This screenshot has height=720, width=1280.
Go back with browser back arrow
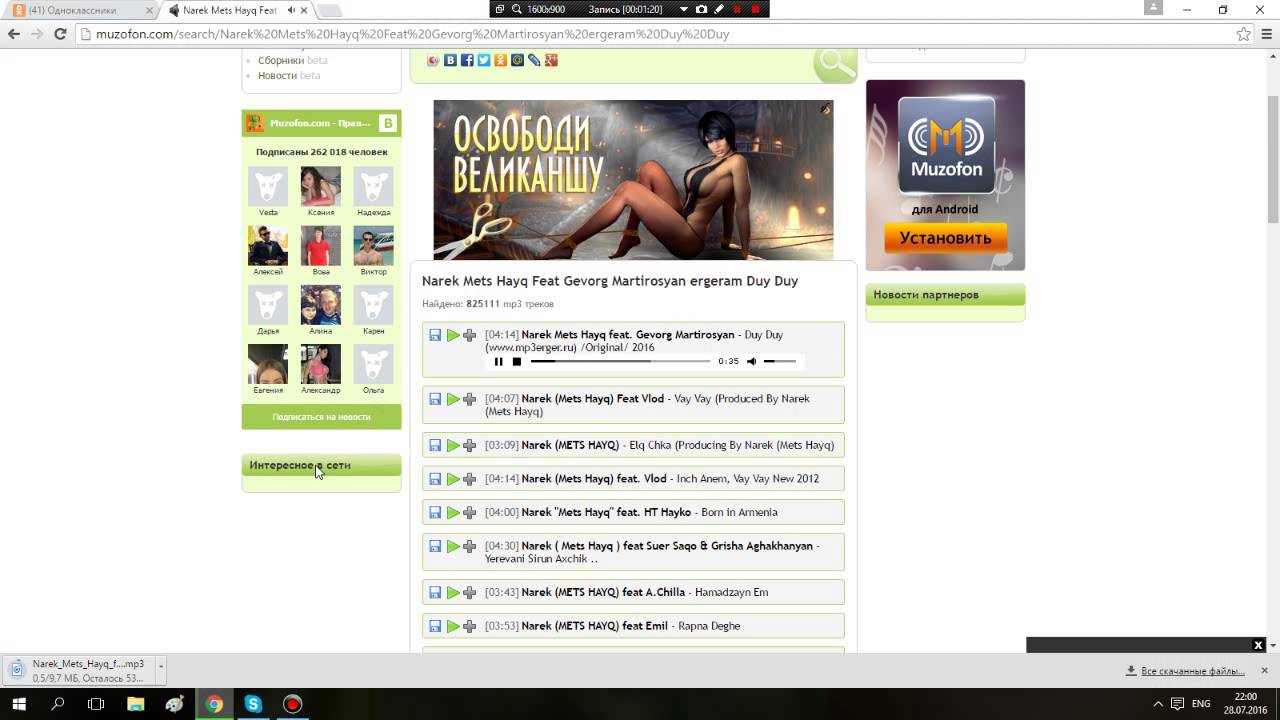pos(14,34)
